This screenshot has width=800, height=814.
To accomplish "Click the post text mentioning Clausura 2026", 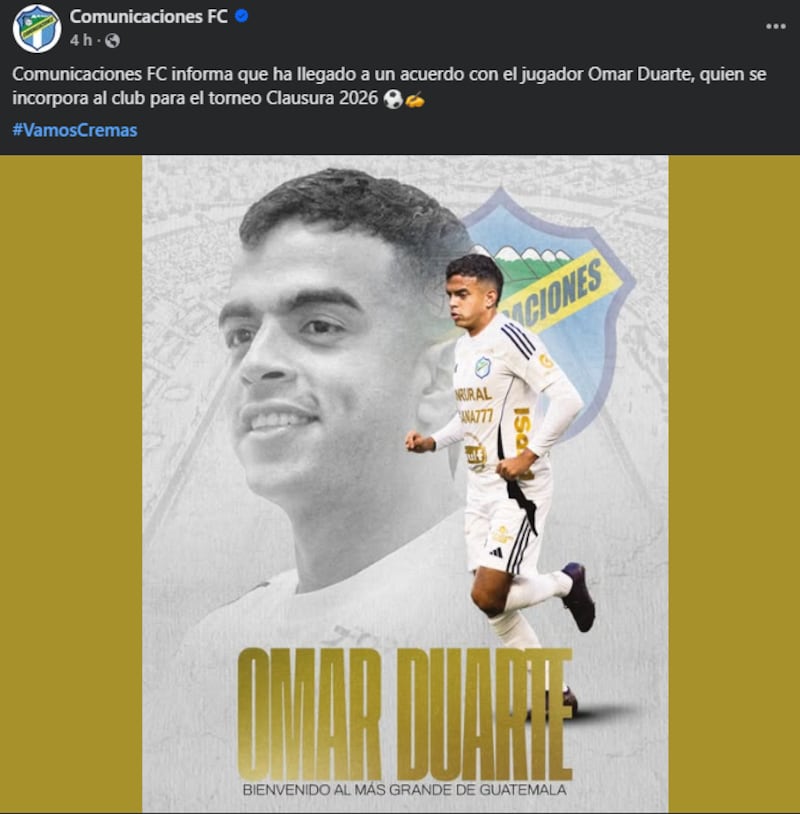I will (x=389, y=86).
